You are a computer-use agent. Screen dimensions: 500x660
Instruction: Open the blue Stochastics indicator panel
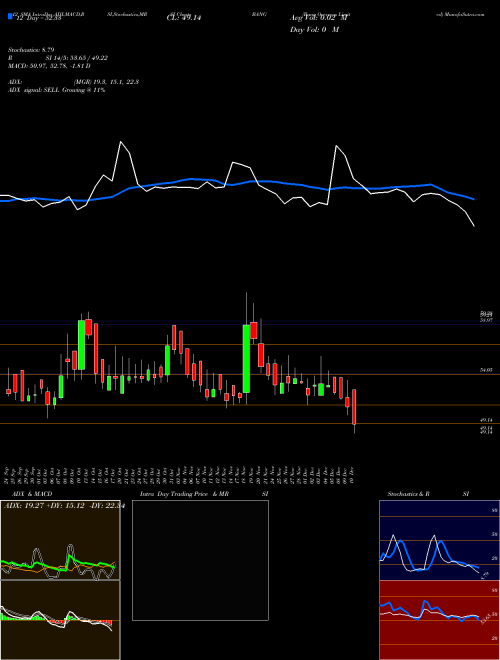pos(439,540)
